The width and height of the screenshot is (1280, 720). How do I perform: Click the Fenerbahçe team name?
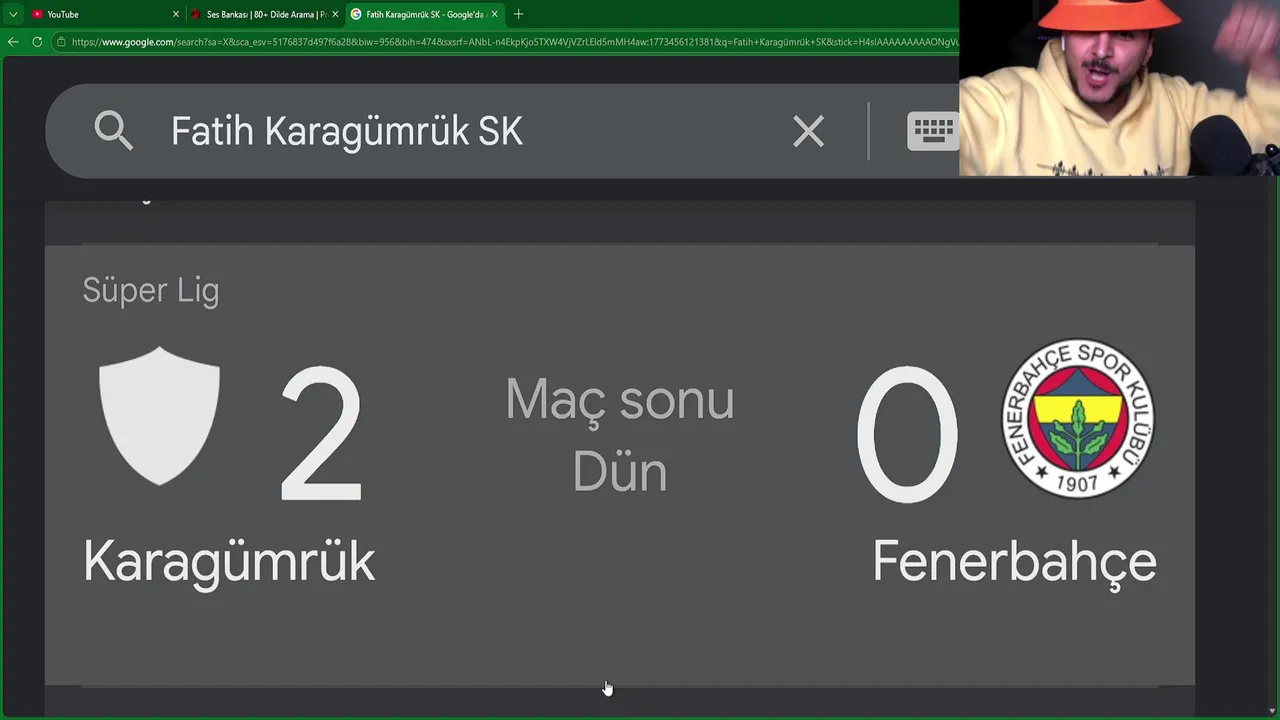(x=1014, y=561)
